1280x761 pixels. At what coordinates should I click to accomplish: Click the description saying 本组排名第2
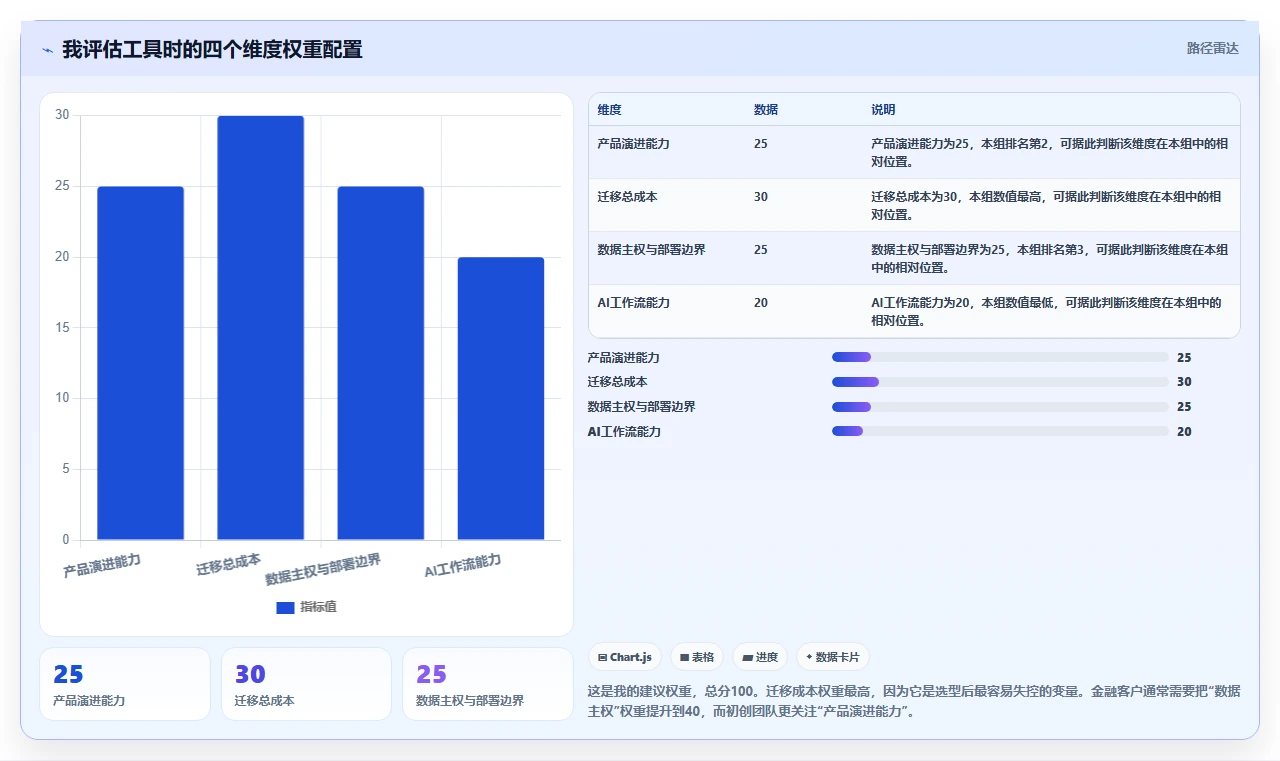pyautogui.click(x=1049, y=152)
